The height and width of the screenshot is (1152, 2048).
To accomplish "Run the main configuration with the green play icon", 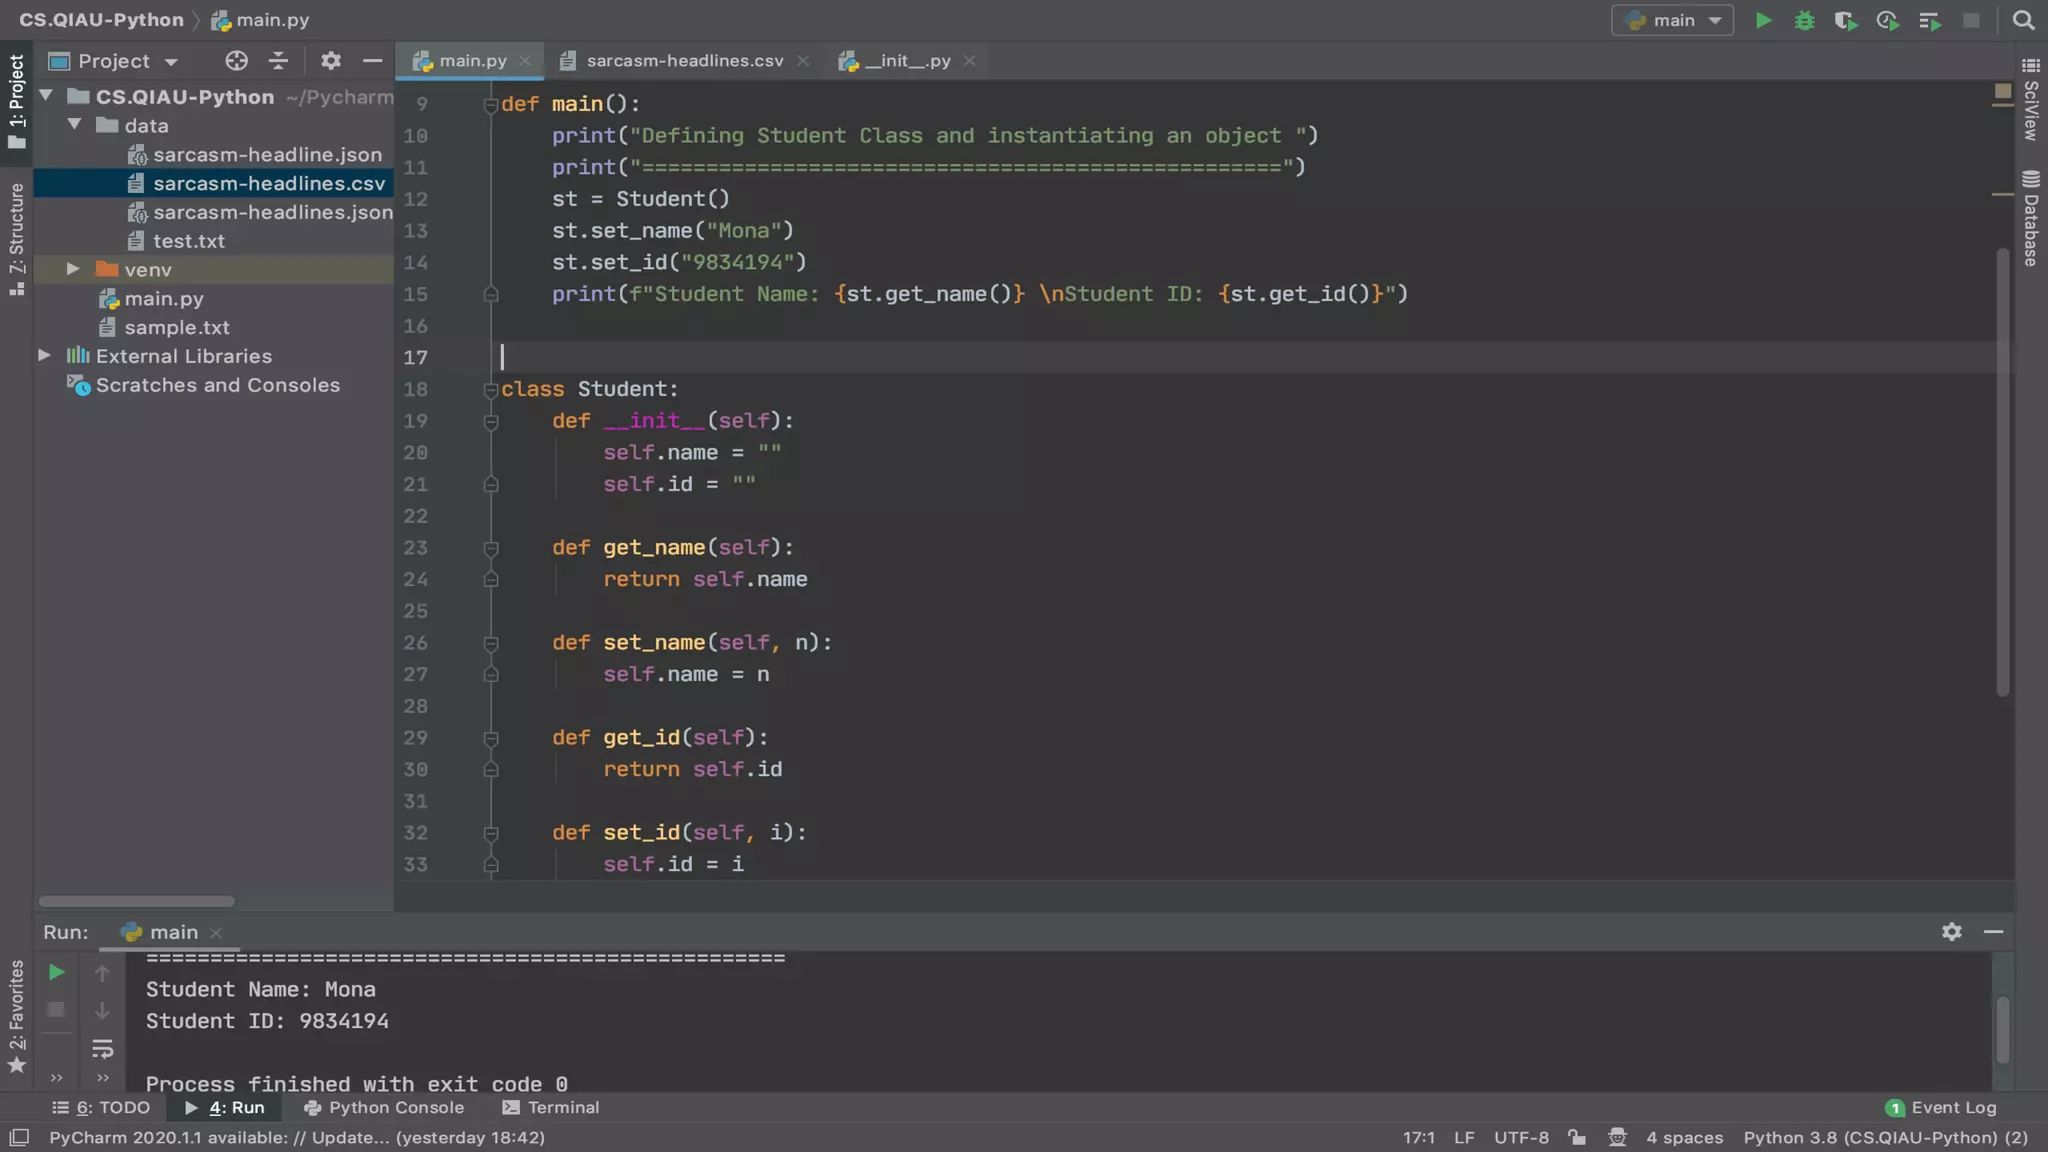I will click(1764, 20).
